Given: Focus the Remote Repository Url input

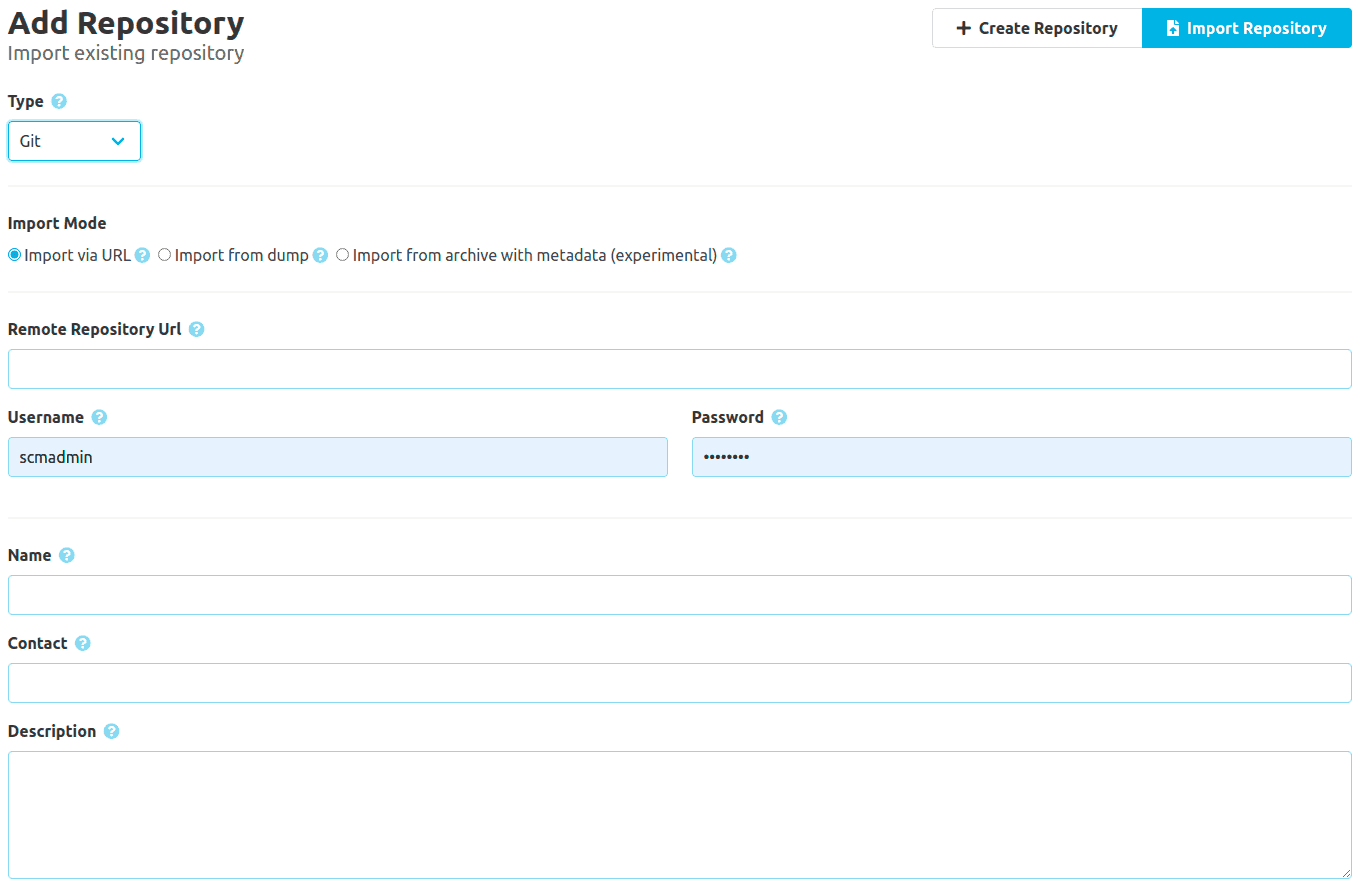Looking at the screenshot, I should pyautogui.click(x=680, y=369).
